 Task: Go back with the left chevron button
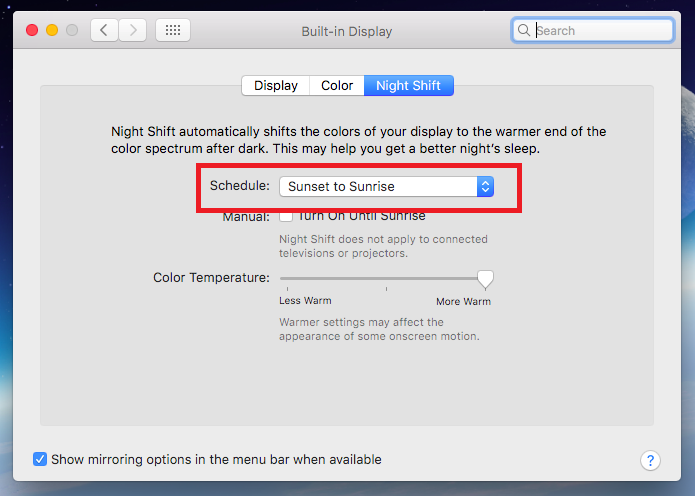(x=104, y=30)
